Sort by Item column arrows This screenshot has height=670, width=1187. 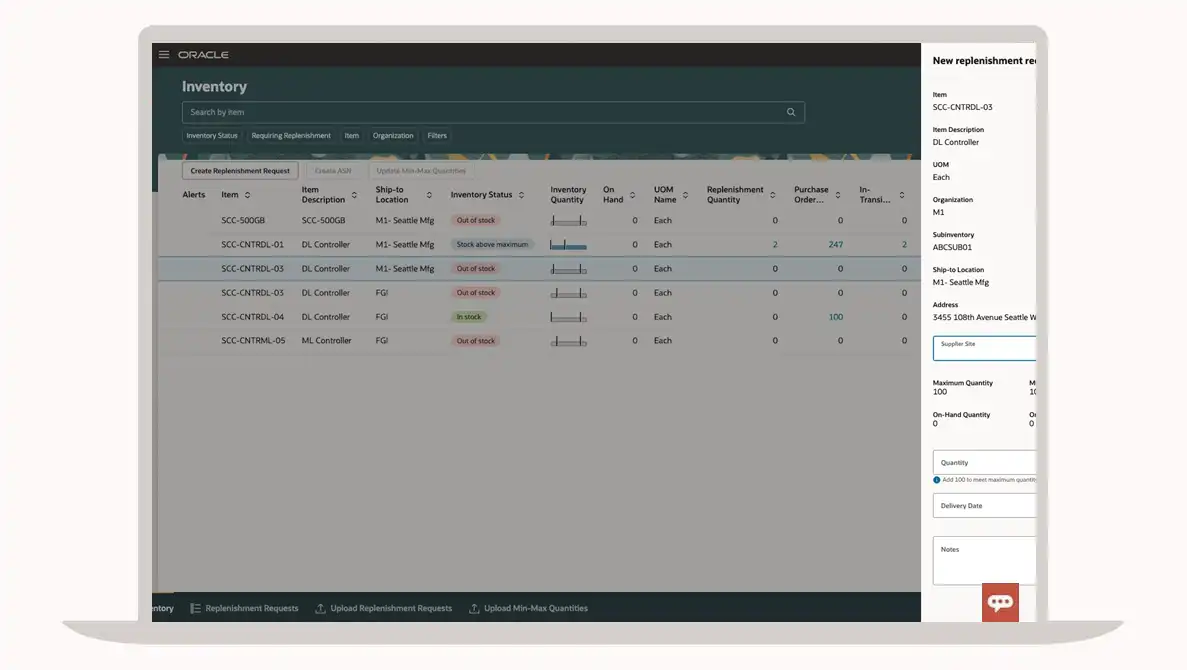[x=248, y=195]
